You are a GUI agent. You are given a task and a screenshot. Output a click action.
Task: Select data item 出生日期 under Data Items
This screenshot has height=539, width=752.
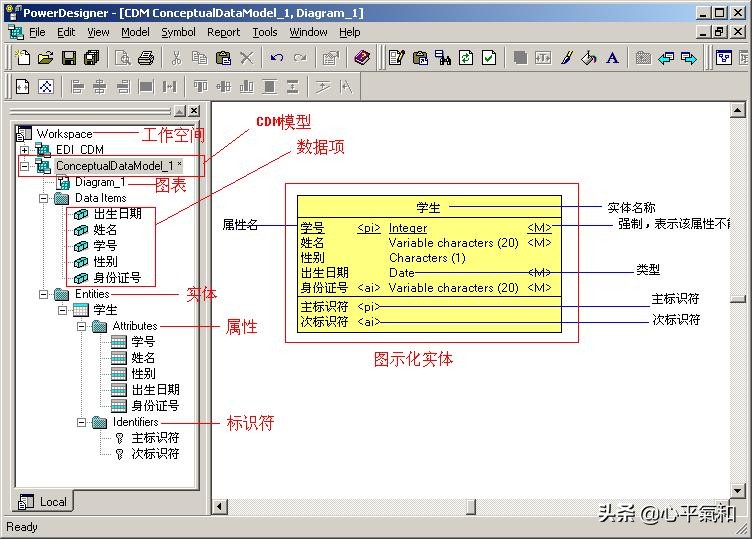coord(118,214)
